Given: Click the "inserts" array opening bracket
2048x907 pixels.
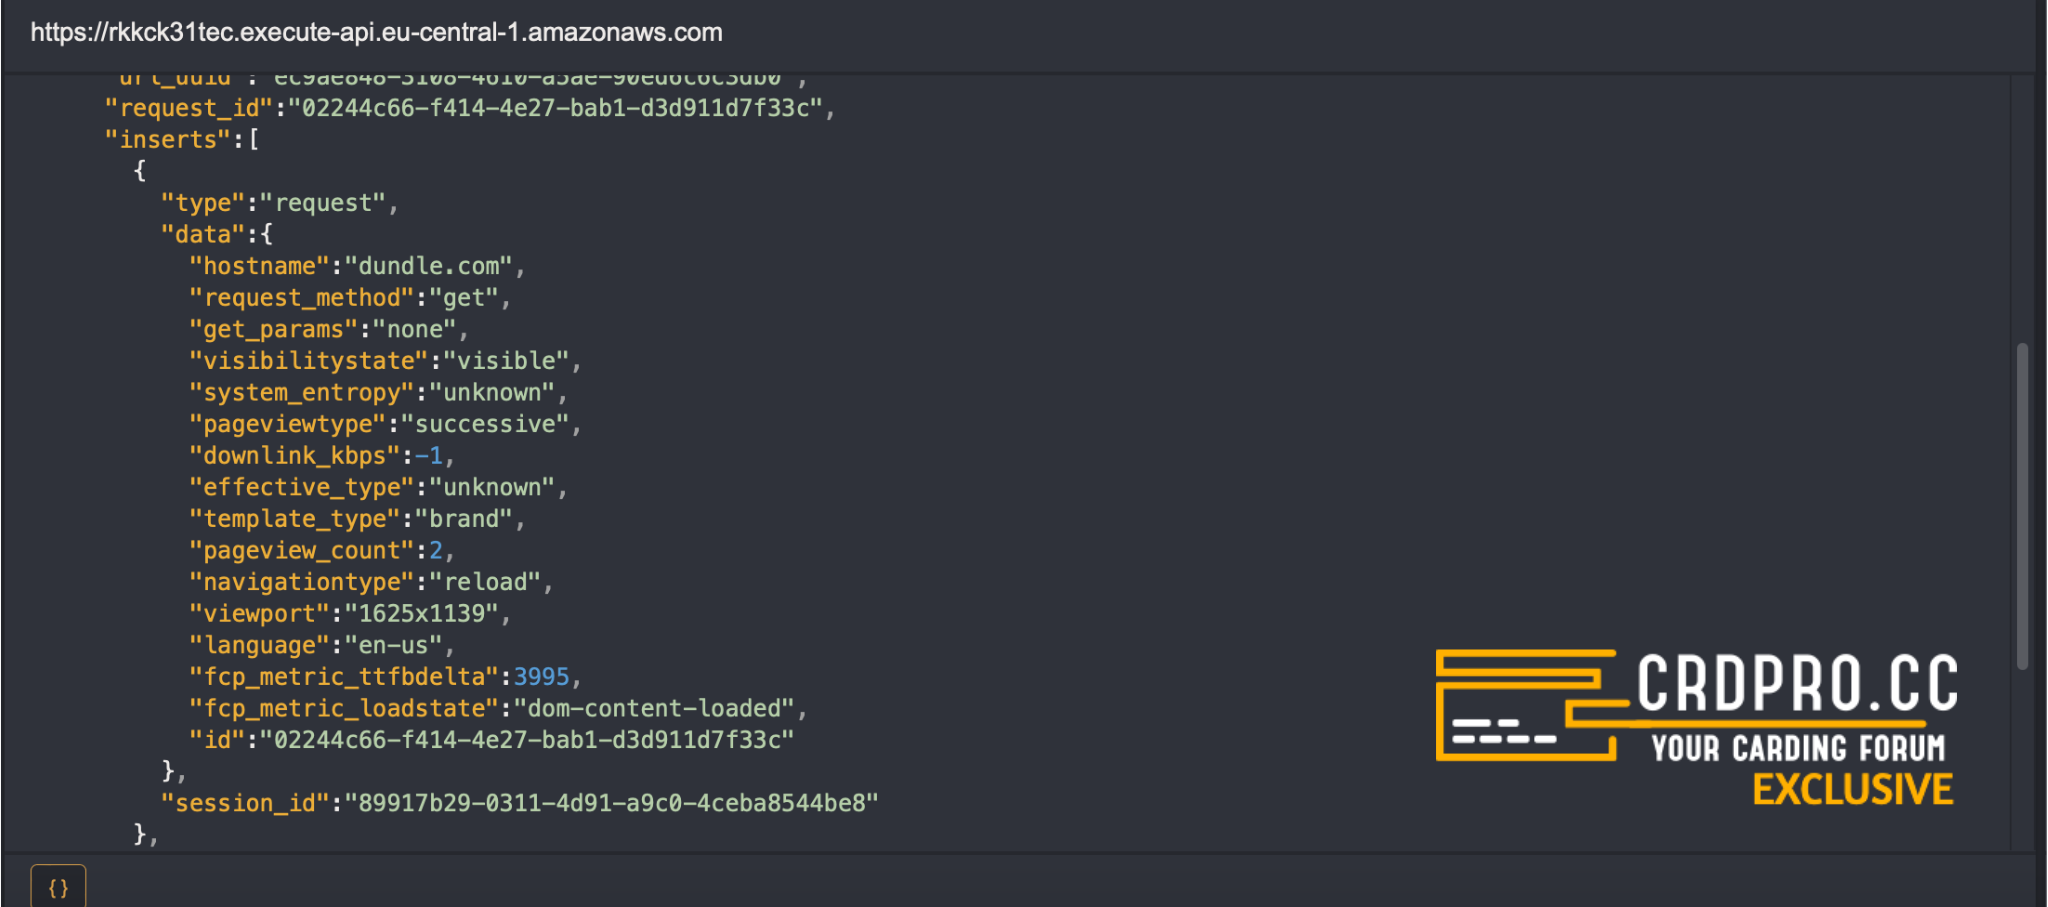Looking at the screenshot, I should click(x=254, y=140).
